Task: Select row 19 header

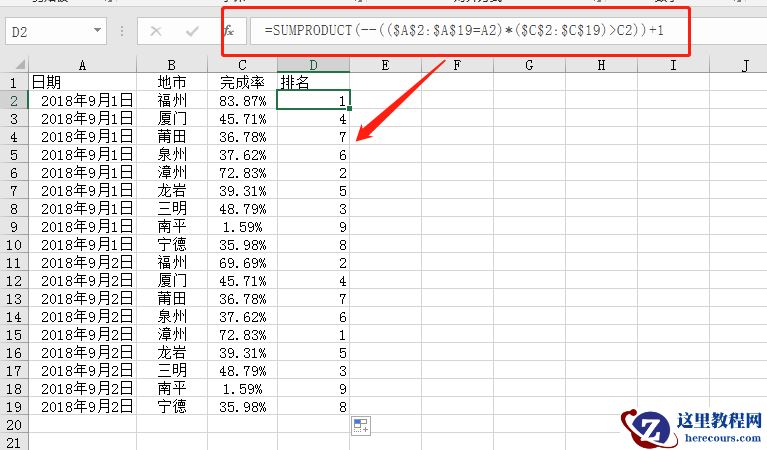Action: coord(14,406)
